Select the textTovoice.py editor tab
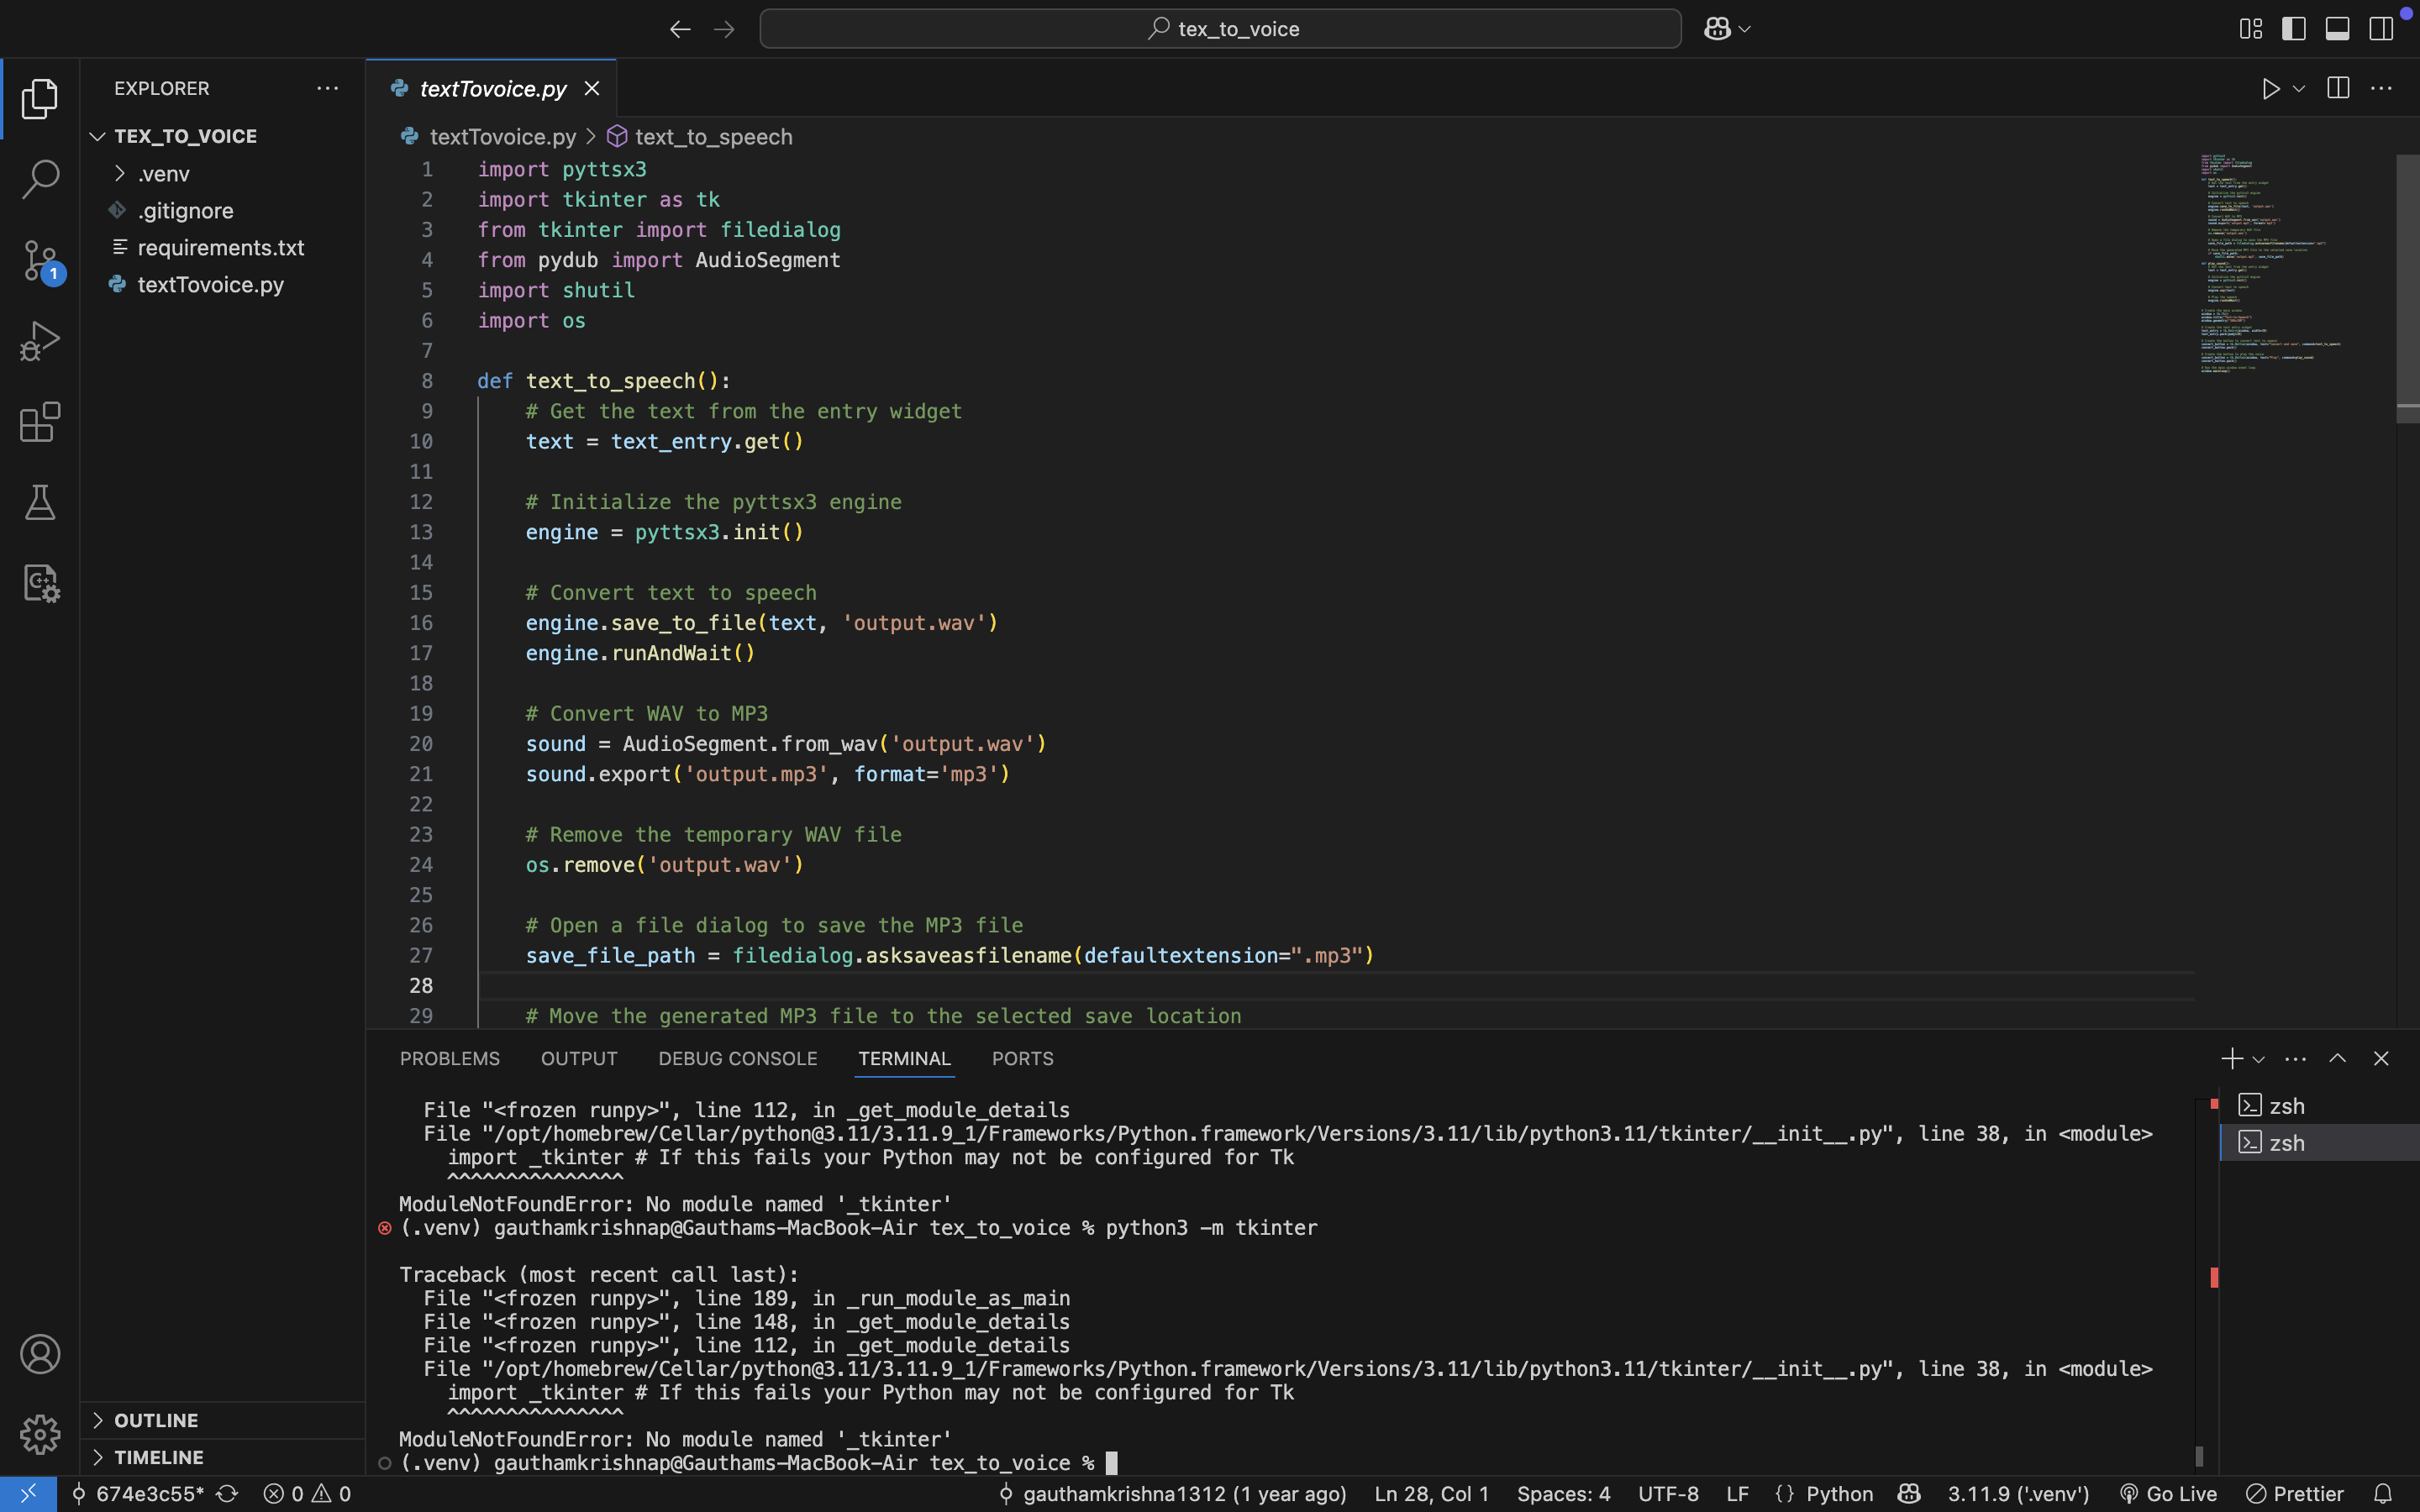 492,88
